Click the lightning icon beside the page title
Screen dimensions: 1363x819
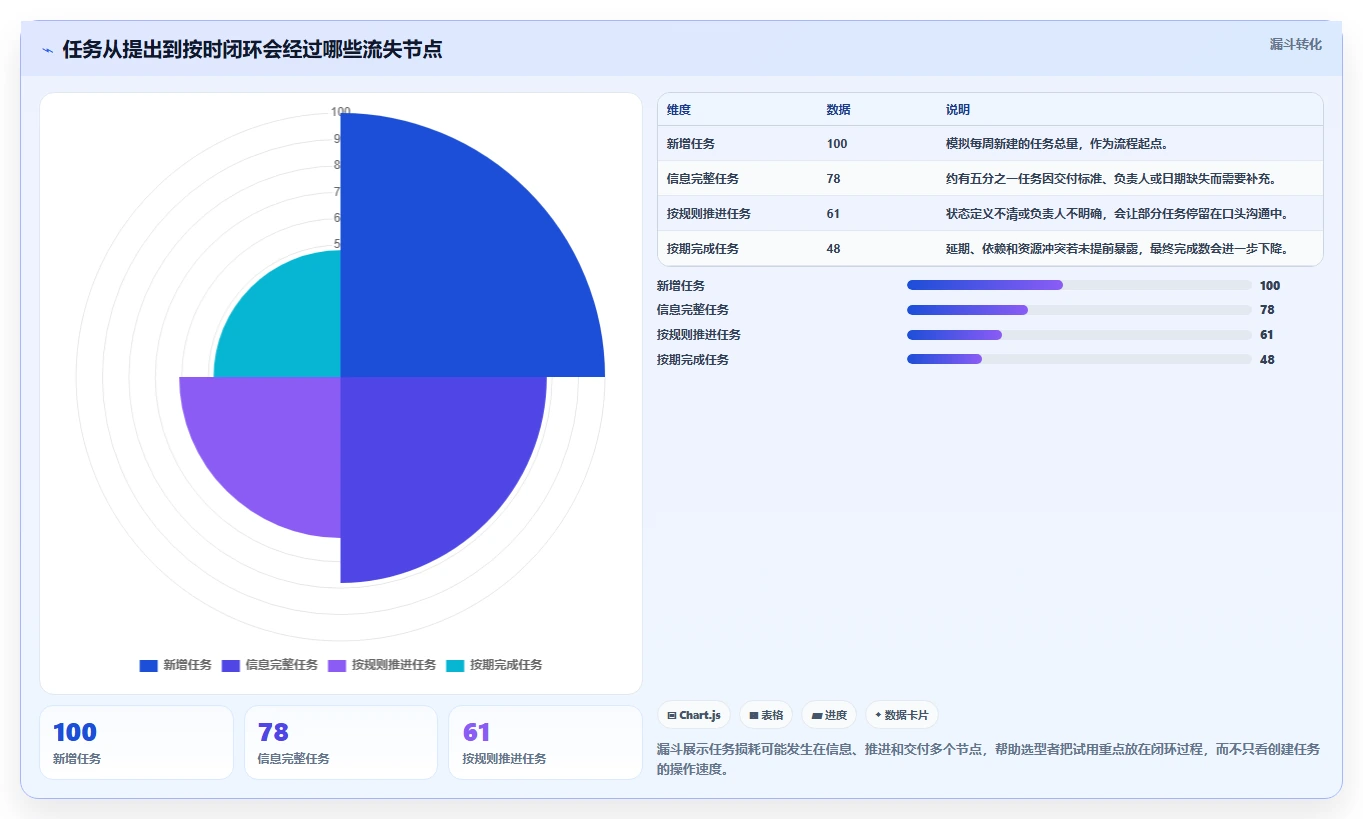pos(47,50)
